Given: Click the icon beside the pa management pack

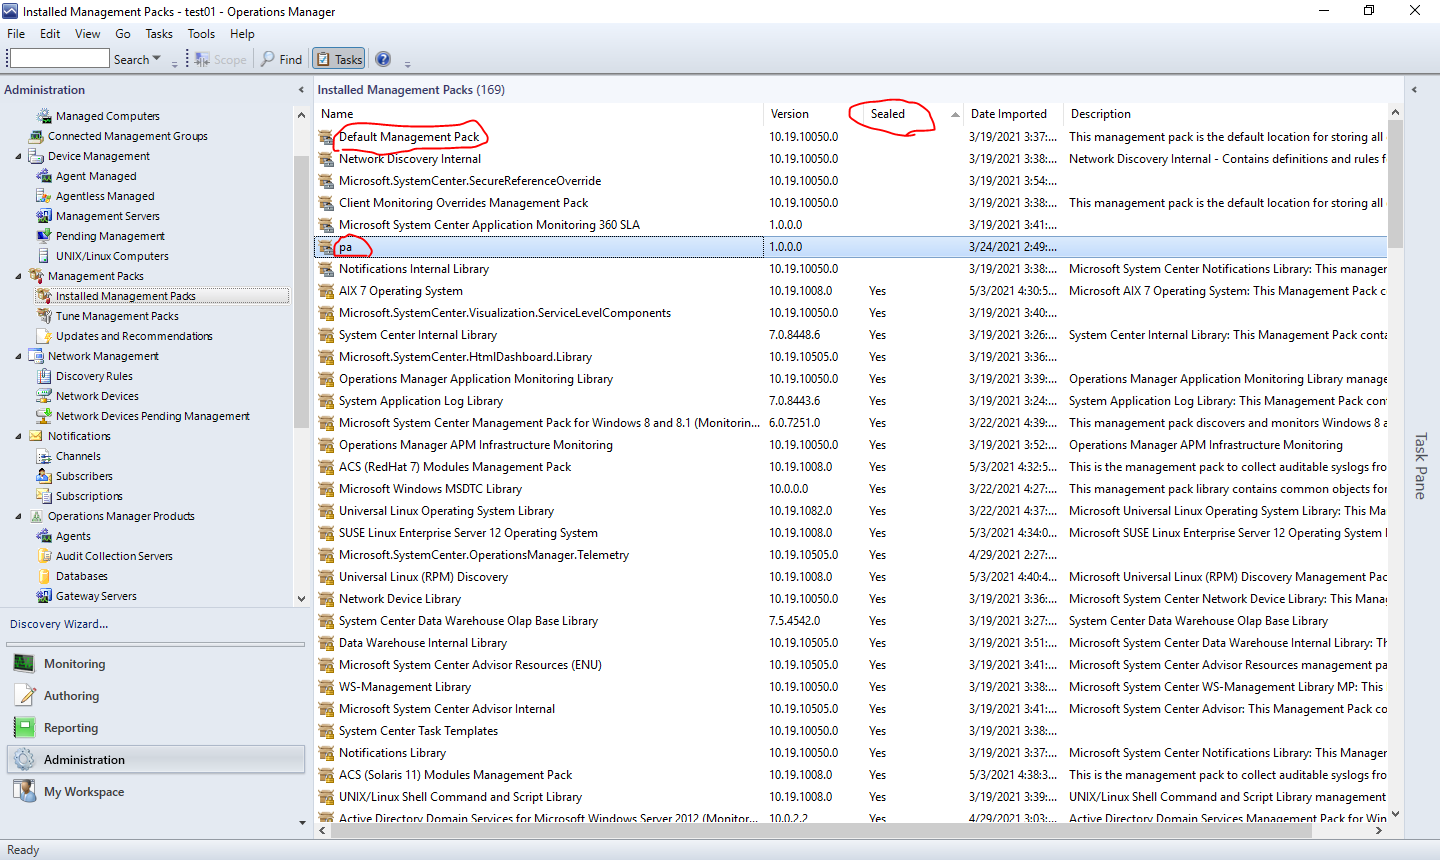Looking at the screenshot, I should pyautogui.click(x=326, y=247).
